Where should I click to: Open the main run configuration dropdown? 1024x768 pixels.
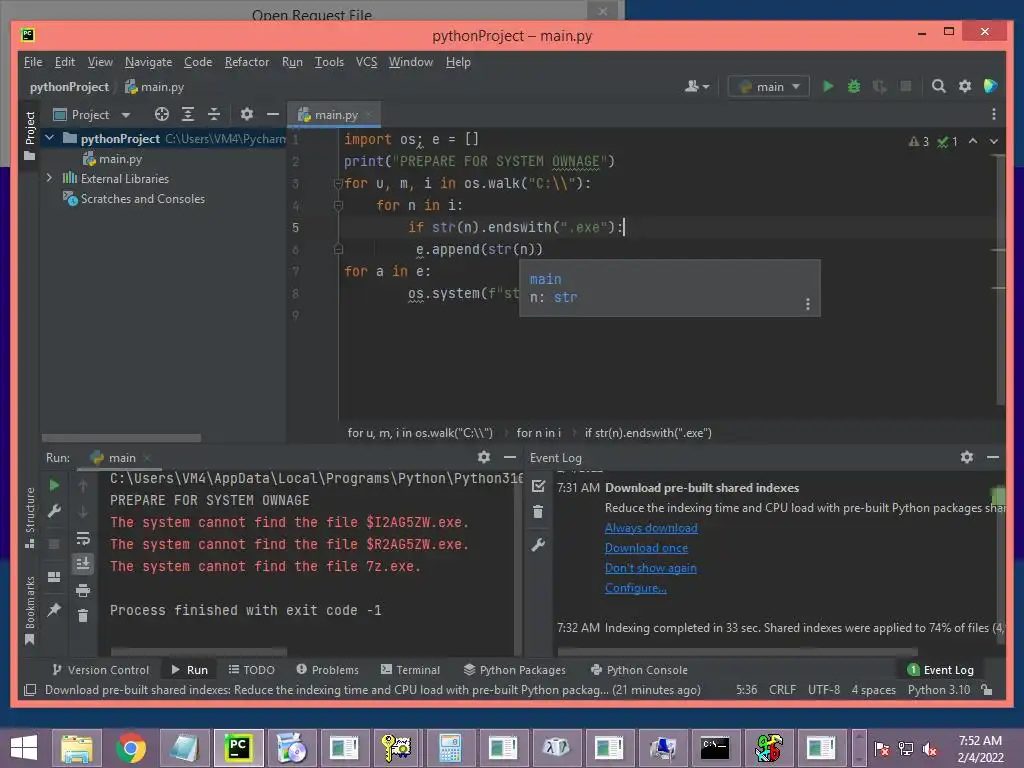pos(769,86)
